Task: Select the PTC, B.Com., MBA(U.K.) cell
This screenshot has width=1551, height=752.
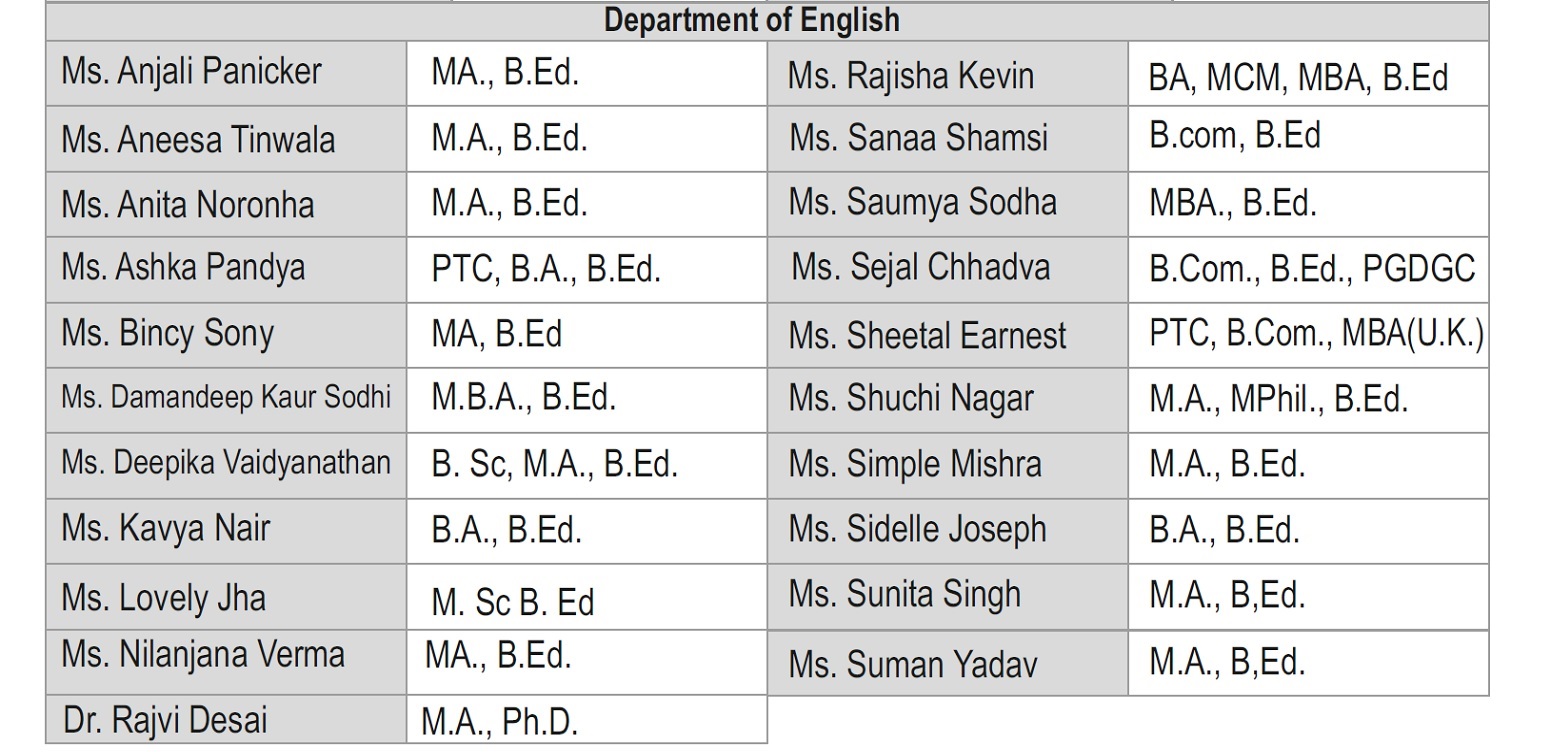Action: tap(1308, 335)
